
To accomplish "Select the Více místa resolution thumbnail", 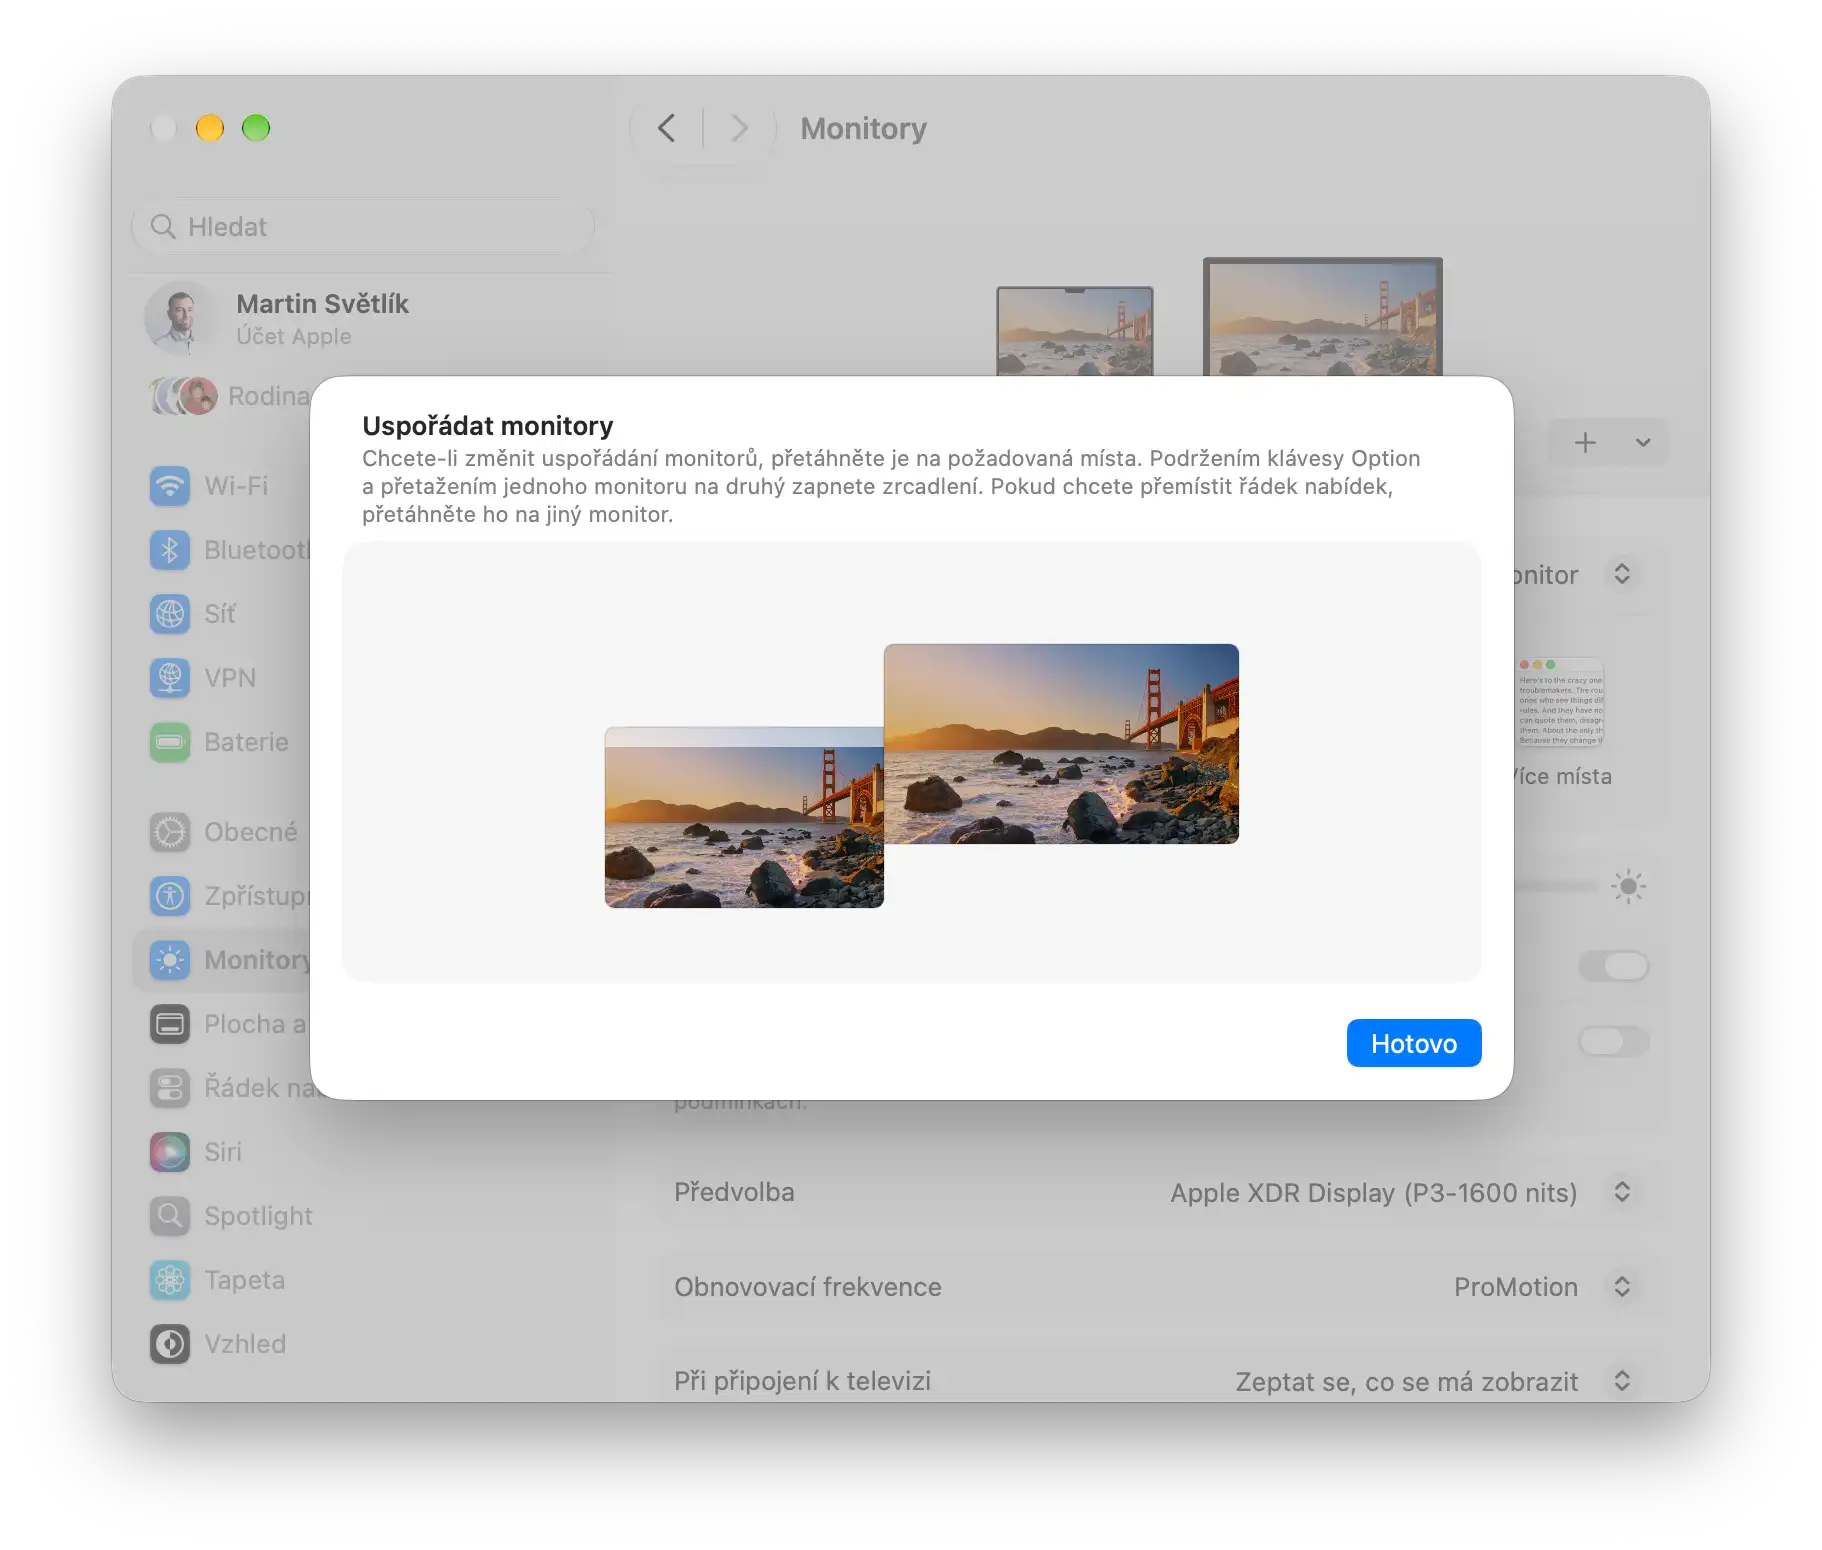I will tap(1560, 703).
